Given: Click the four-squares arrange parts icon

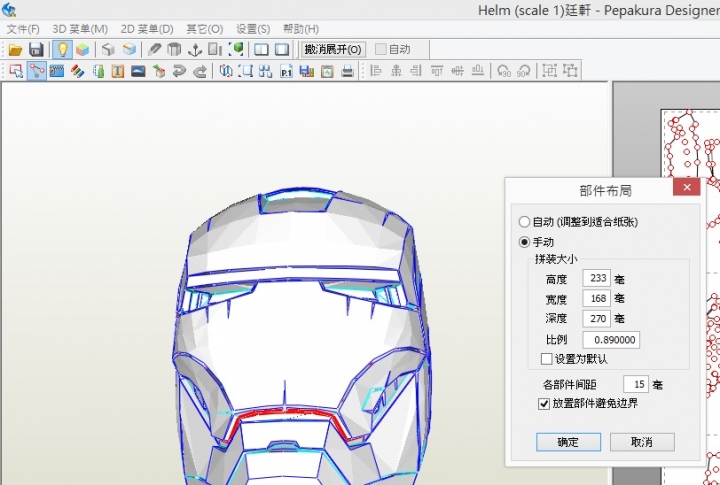Looking at the screenshot, I should 265,71.
